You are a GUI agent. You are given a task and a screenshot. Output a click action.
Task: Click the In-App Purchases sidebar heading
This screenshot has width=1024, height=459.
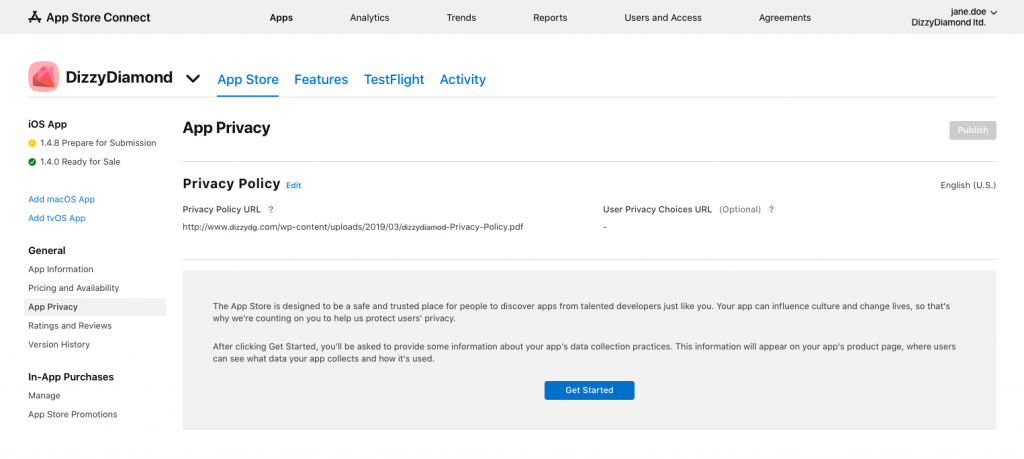point(71,377)
